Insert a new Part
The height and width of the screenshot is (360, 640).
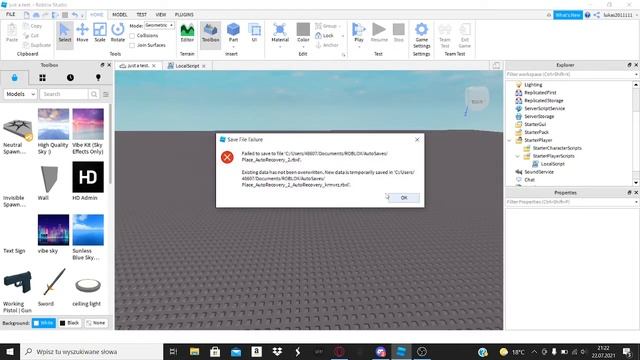click(x=233, y=31)
